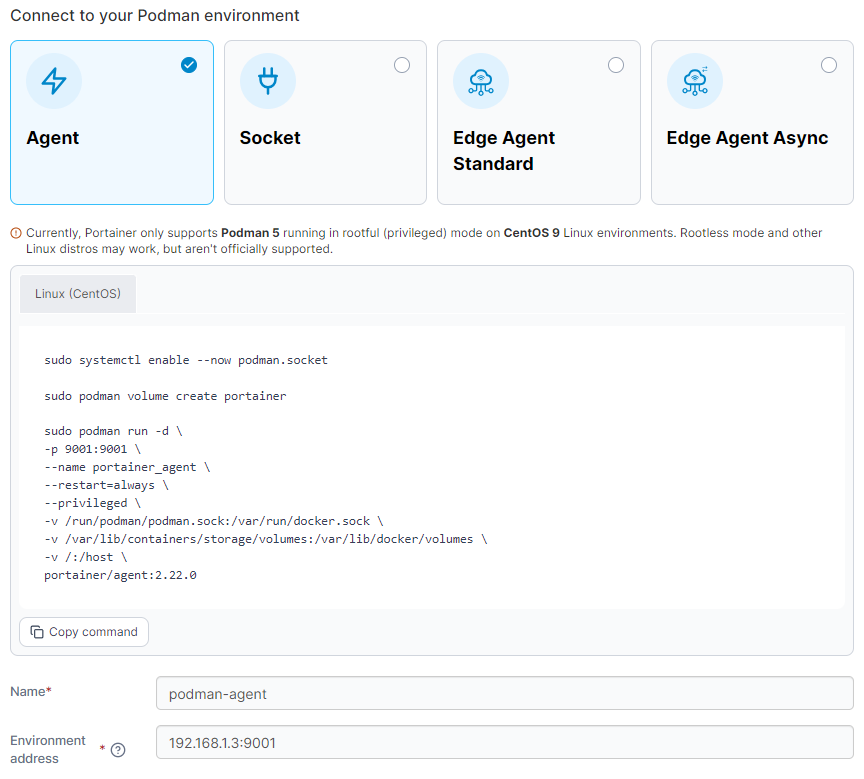Click the Socket plug icon
Viewport: 864px width, 779px height.
(x=267, y=82)
